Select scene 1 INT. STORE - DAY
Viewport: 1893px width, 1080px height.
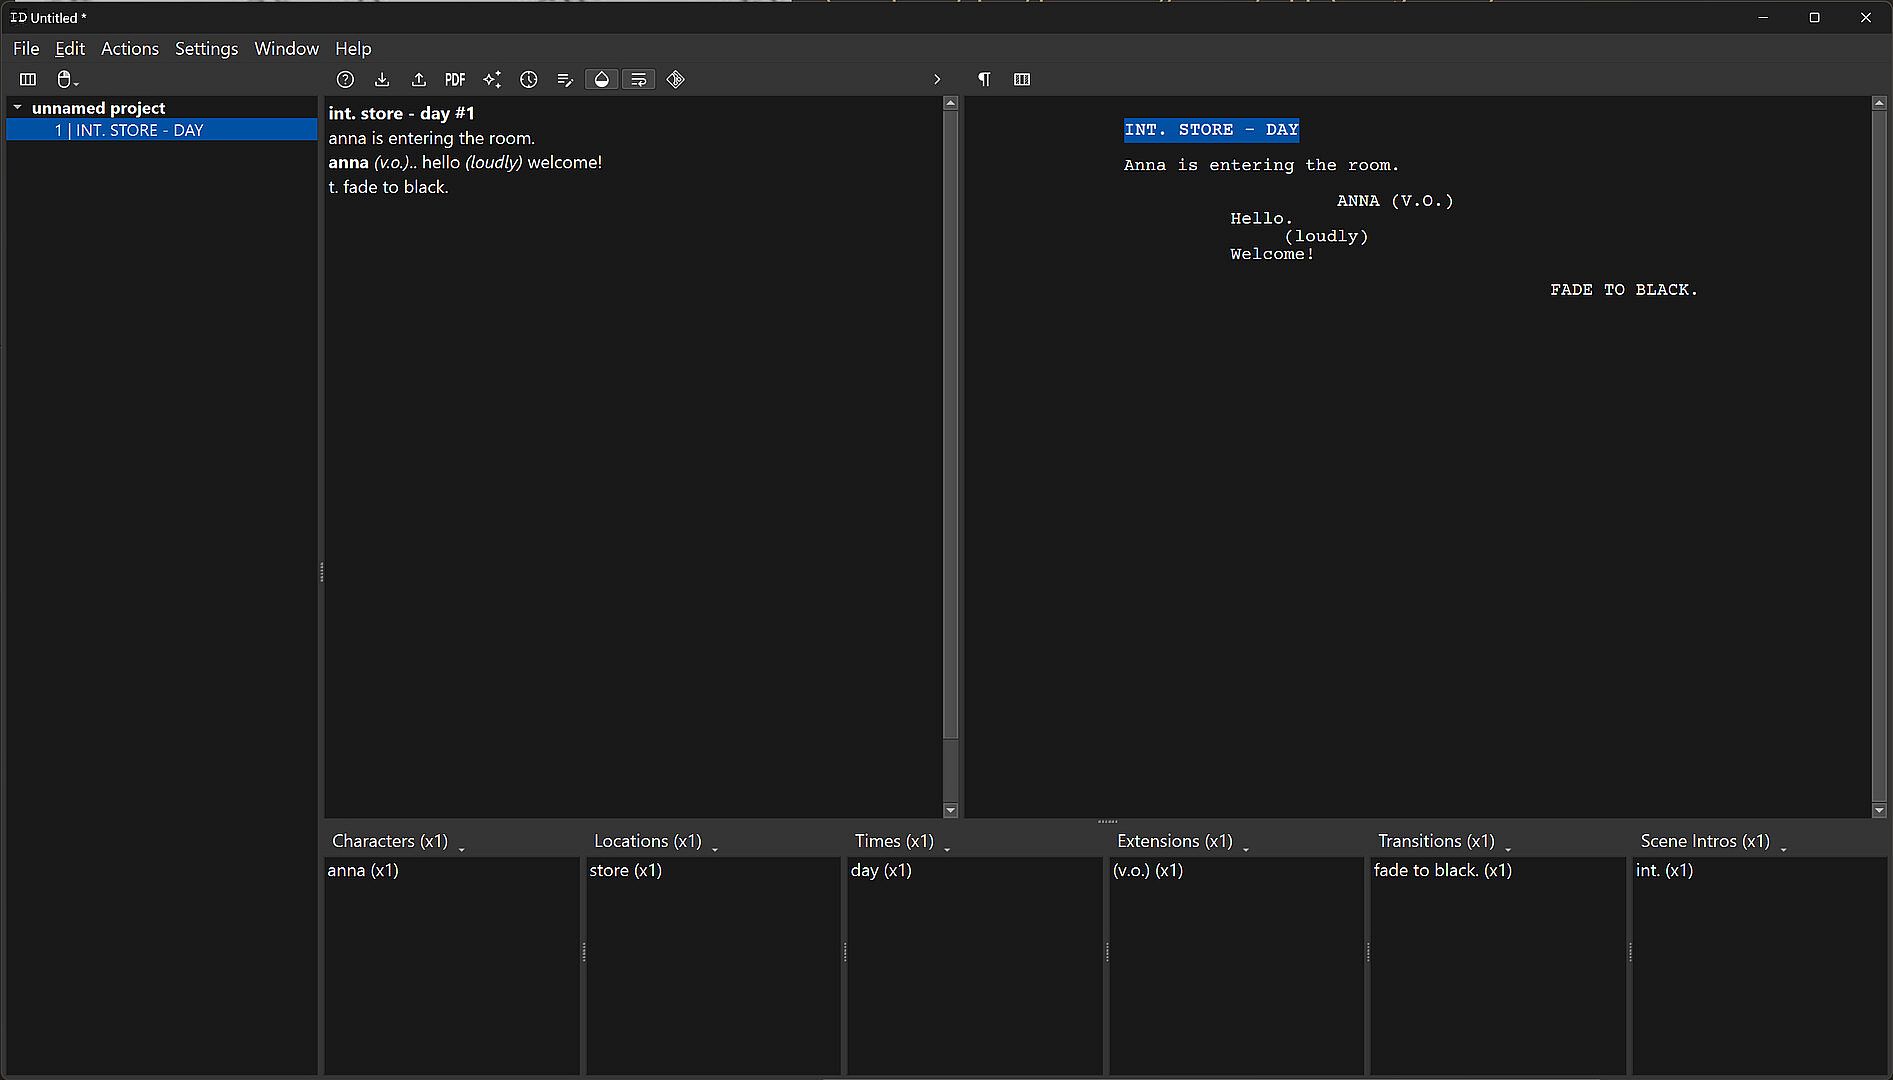[130, 131]
